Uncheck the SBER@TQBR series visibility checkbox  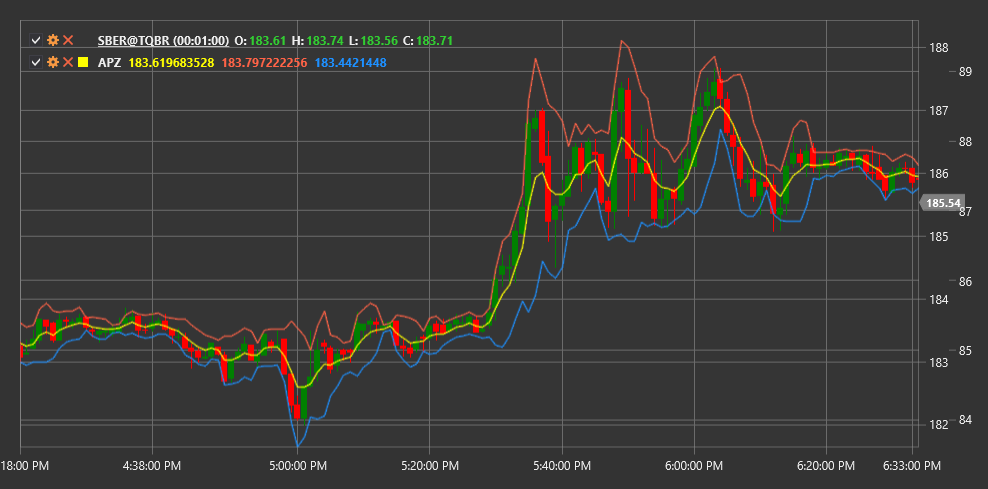[x=36, y=41]
